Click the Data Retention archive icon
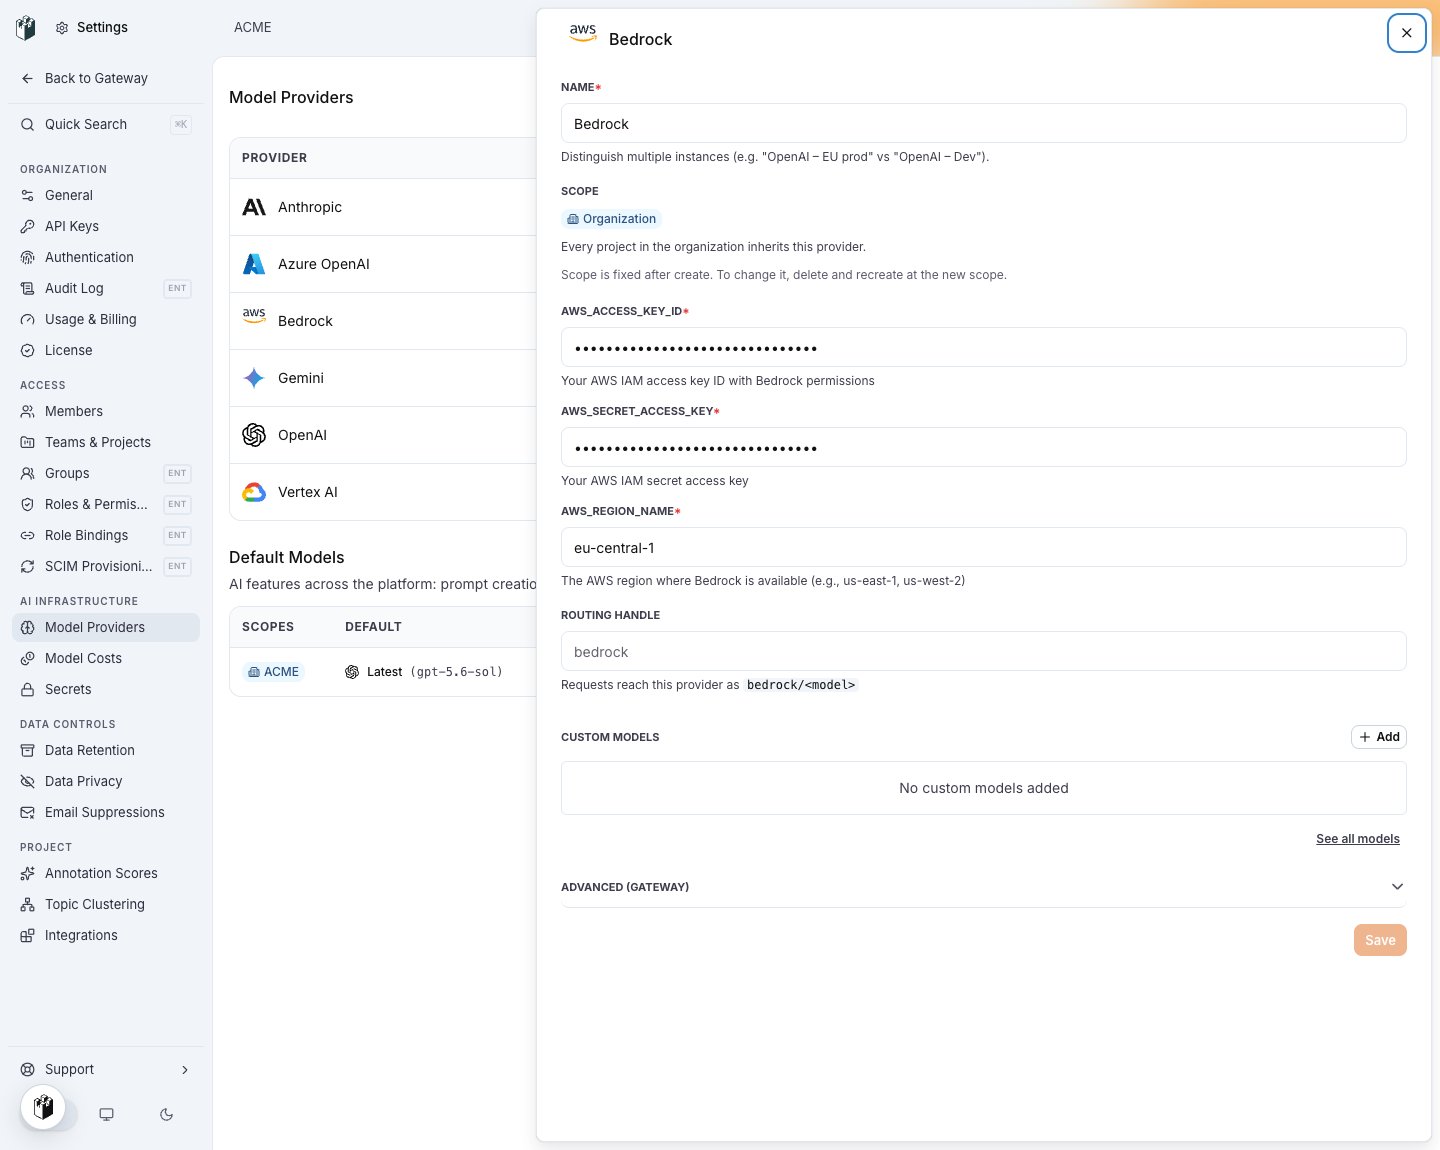The height and width of the screenshot is (1150, 1440). point(28,751)
